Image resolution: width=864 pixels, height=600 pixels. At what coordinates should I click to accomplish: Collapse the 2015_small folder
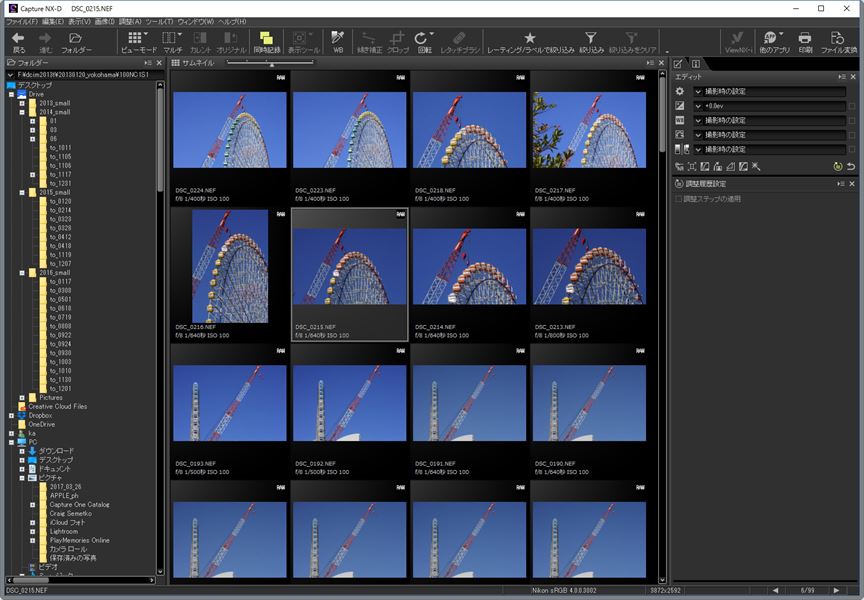pyautogui.click(x=22, y=192)
